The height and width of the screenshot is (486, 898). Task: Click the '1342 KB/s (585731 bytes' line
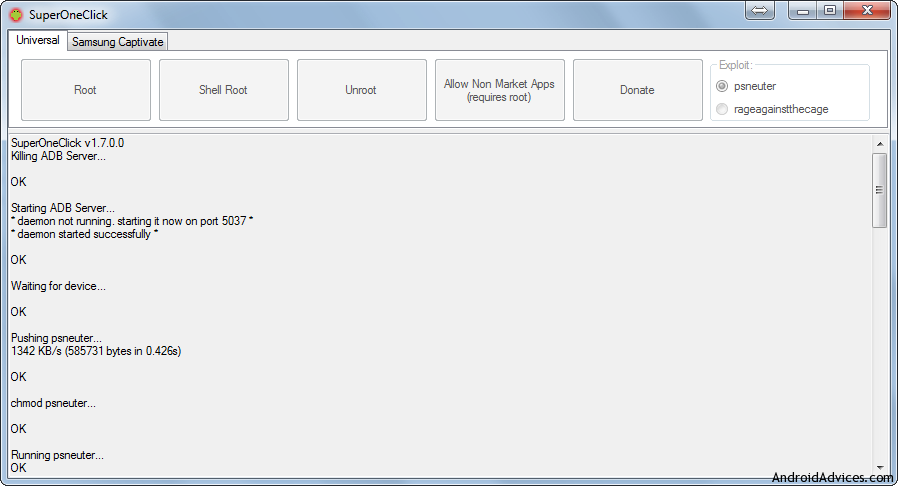(96, 351)
